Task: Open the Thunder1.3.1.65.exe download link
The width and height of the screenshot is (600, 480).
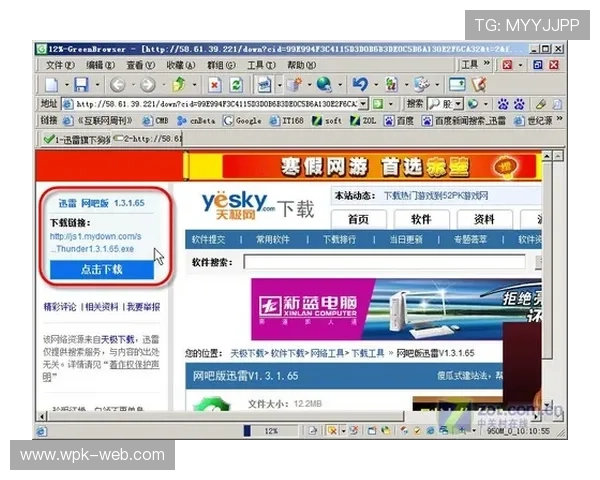Action: click(95, 243)
